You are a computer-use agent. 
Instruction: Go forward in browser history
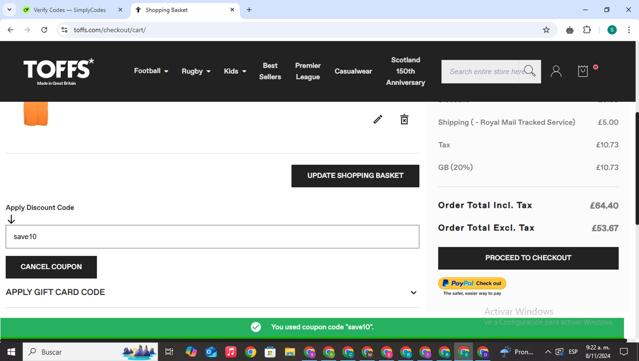coord(27,30)
